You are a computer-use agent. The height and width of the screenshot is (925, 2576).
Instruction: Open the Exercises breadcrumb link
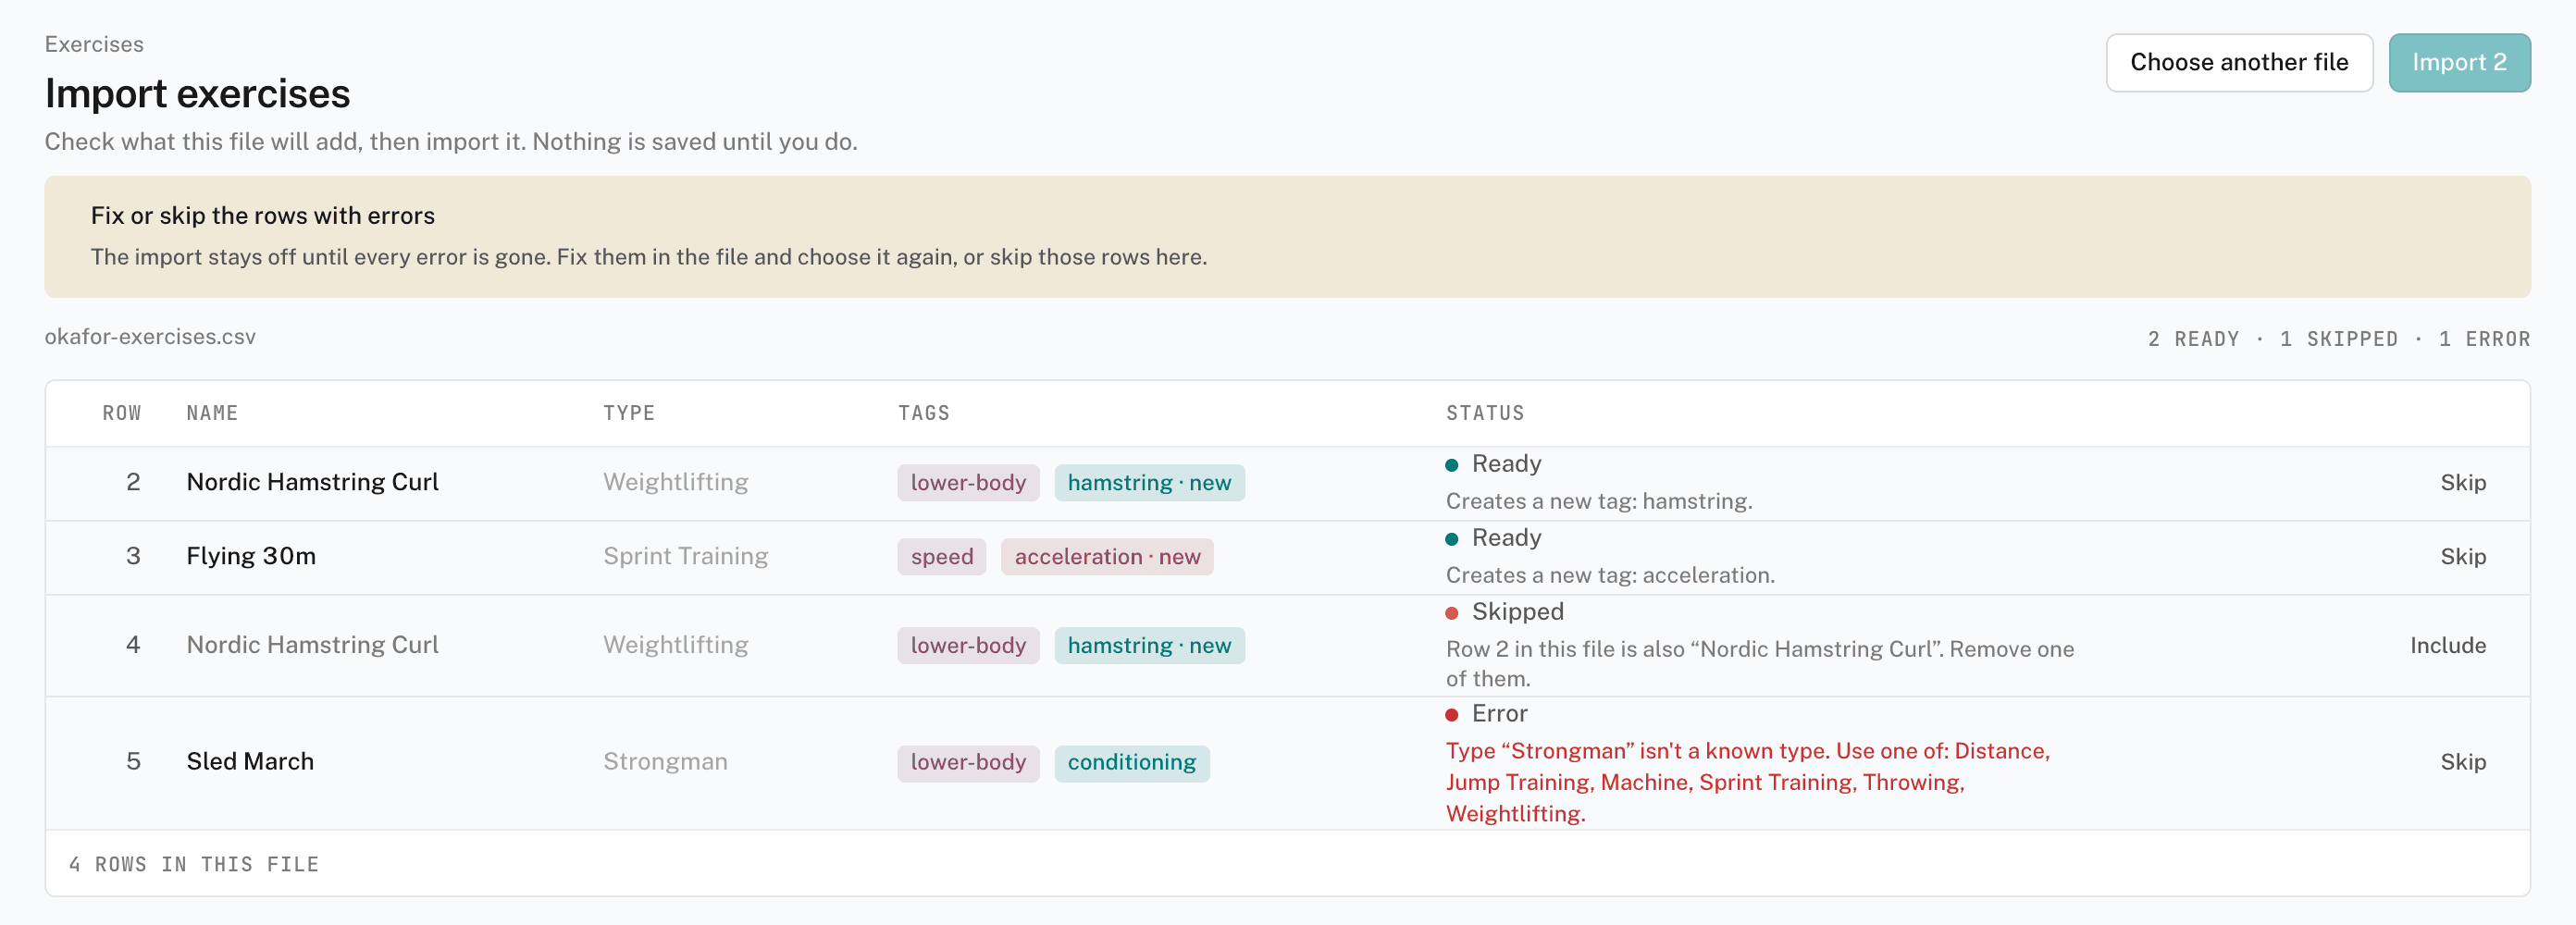[x=94, y=44]
